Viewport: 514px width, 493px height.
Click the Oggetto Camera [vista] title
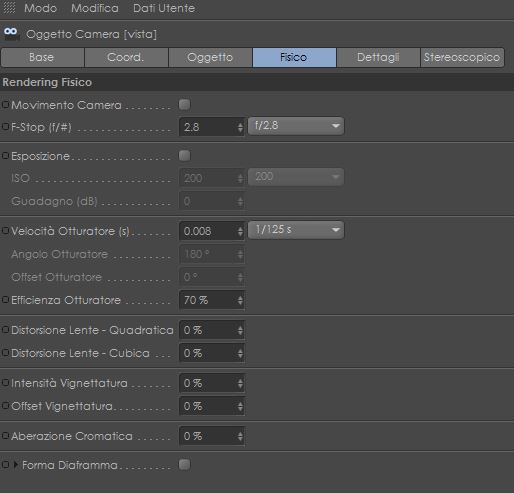click(x=91, y=34)
